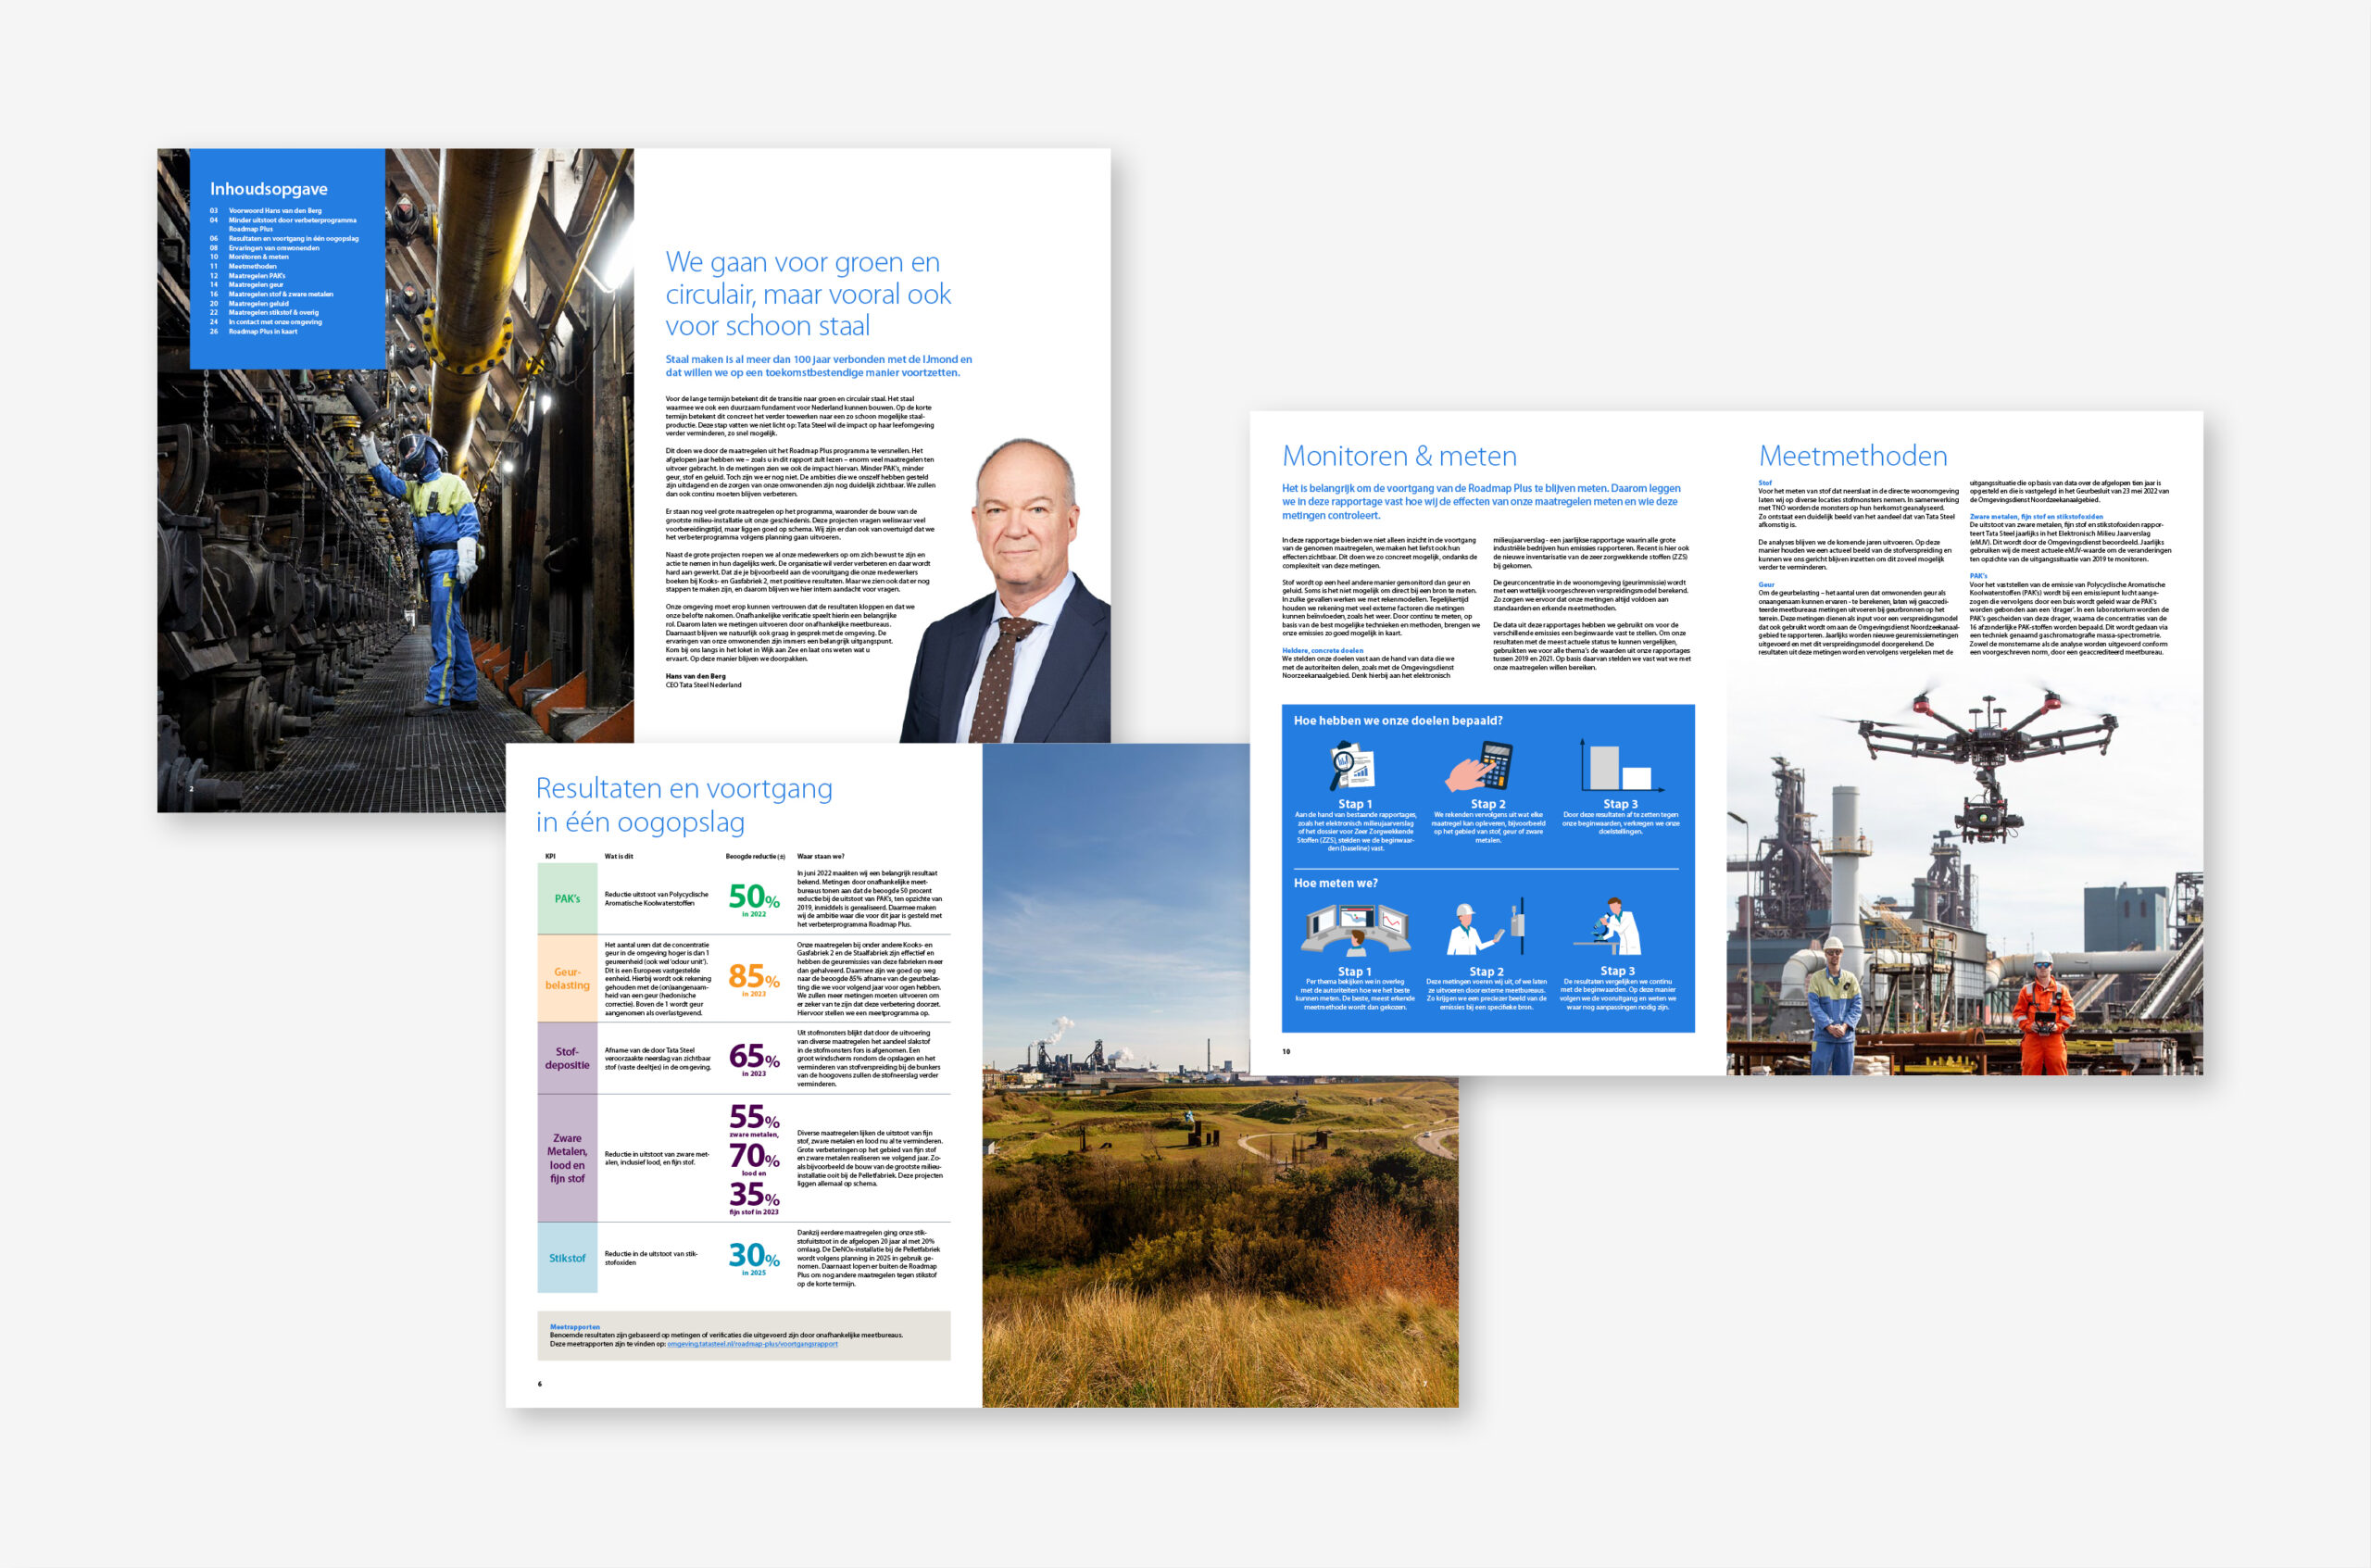Open contents entry 08 Ervaringen van omwonenden
Screen dimensions: 2371x1568
[x=265, y=248]
